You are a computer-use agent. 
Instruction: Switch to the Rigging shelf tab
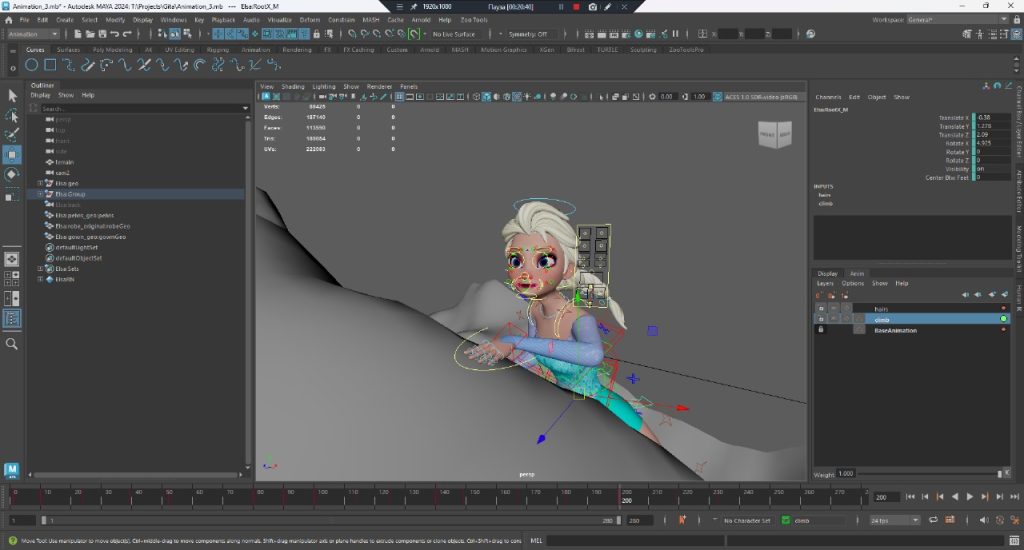pyautogui.click(x=217, y=50)
